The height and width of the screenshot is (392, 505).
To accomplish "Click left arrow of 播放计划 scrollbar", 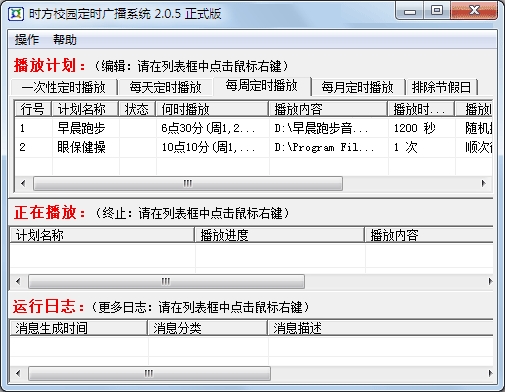I will 23,183.
